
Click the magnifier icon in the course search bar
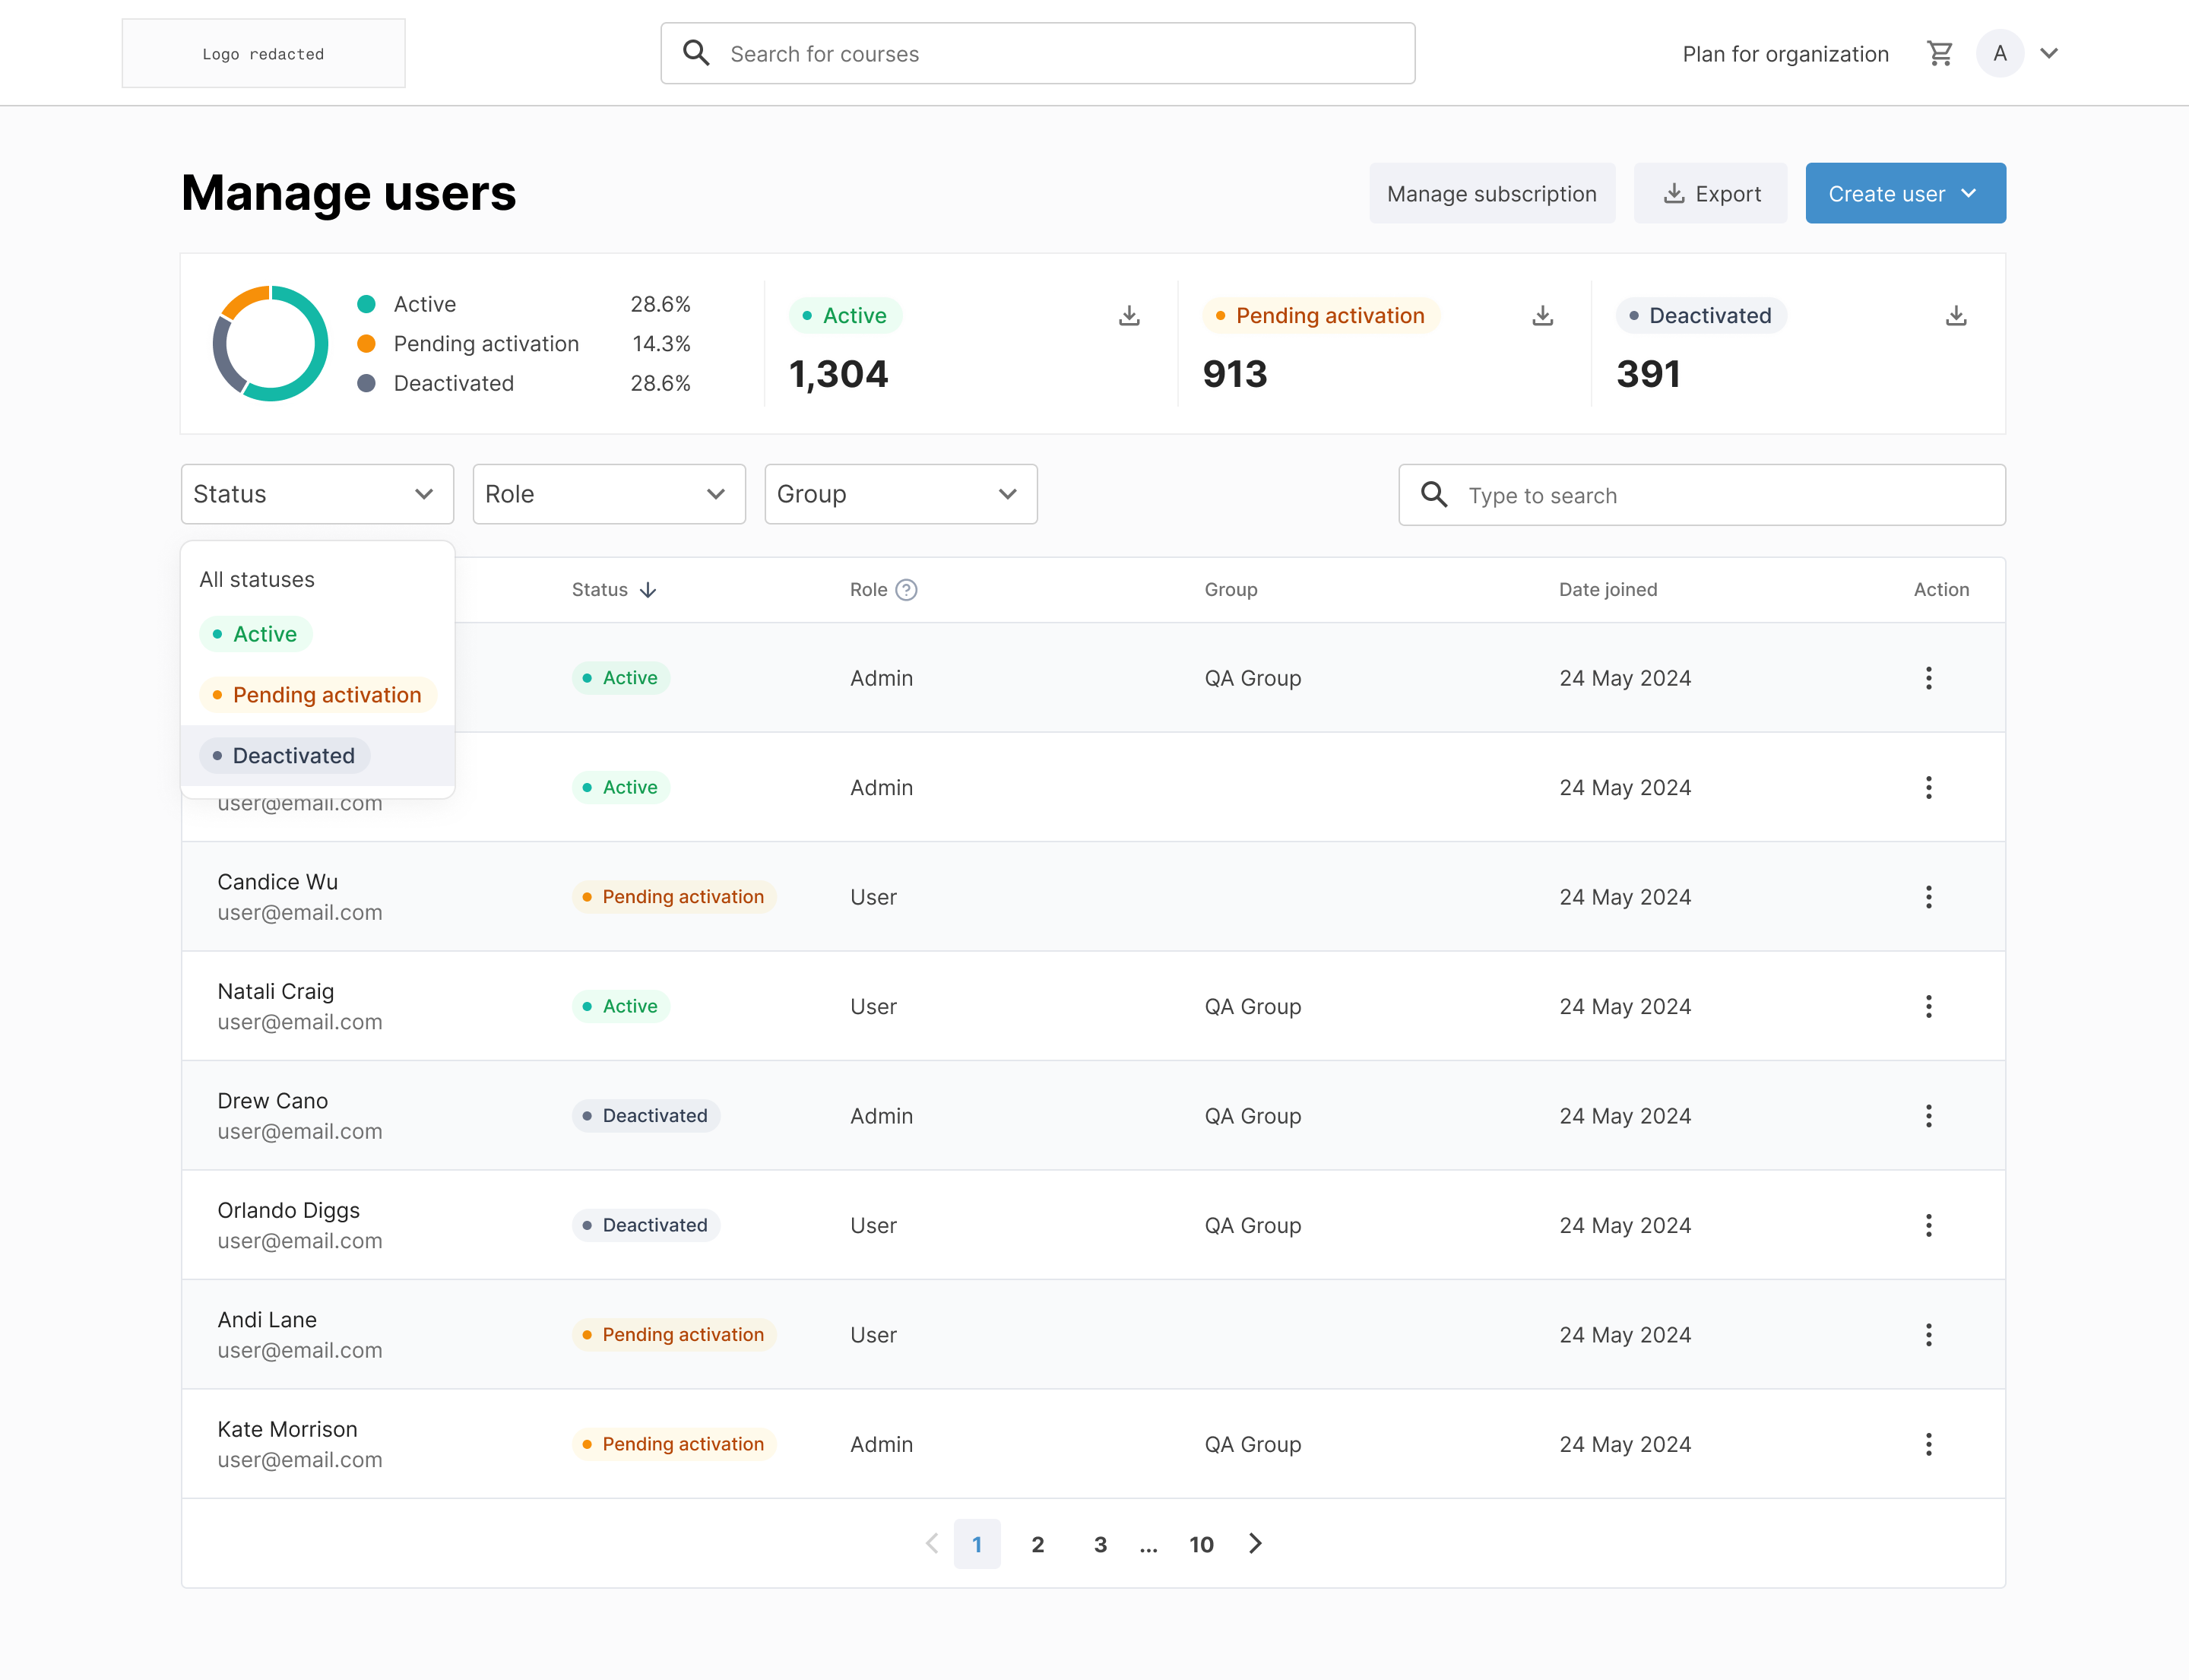(x=696, y=53)
